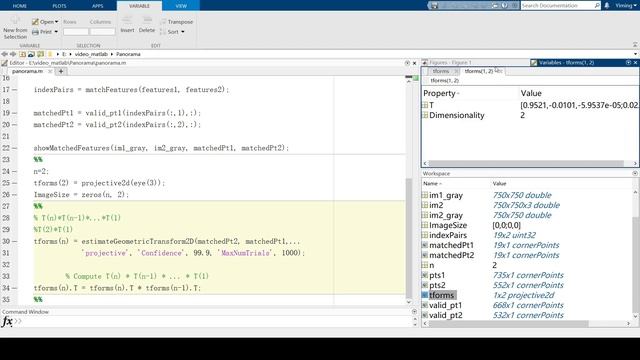Toggle breakpoint dash on line 30
The image size is (640, 360).
pyautogui.click(x=14, y=242)
